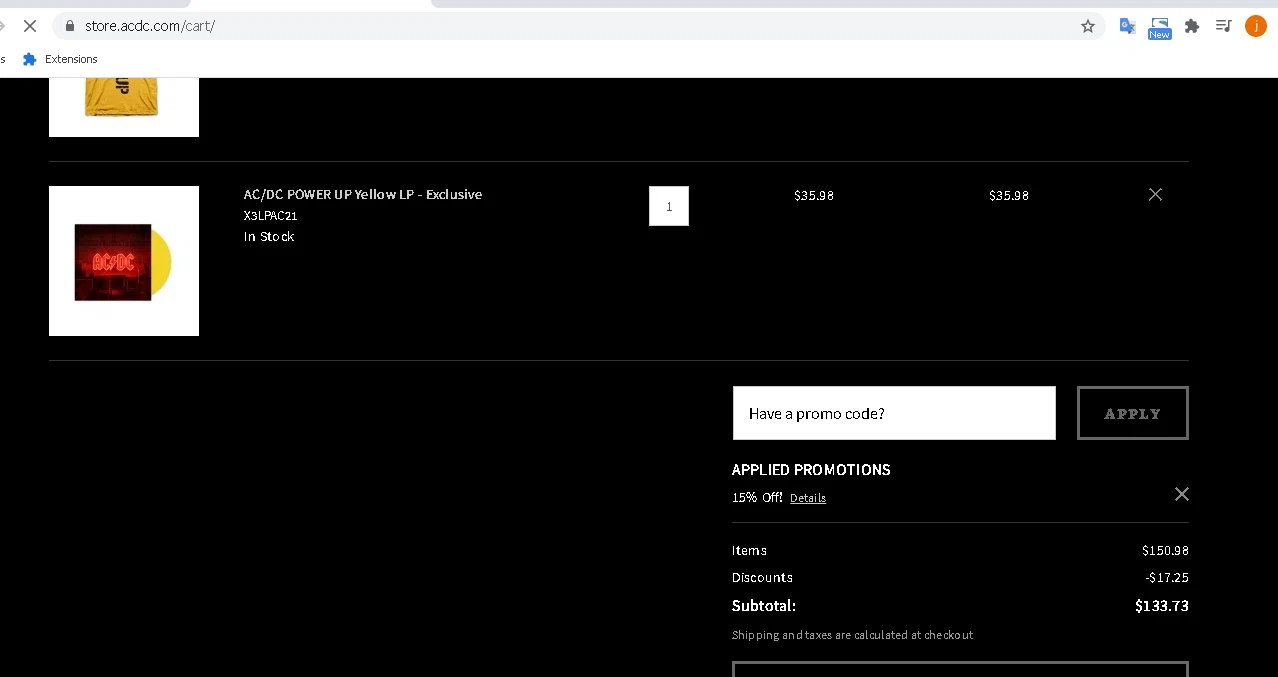The height and width of the screenshot is (677, 1278).
Task: Select the shipping and taxes note
Action: [852, 635]
